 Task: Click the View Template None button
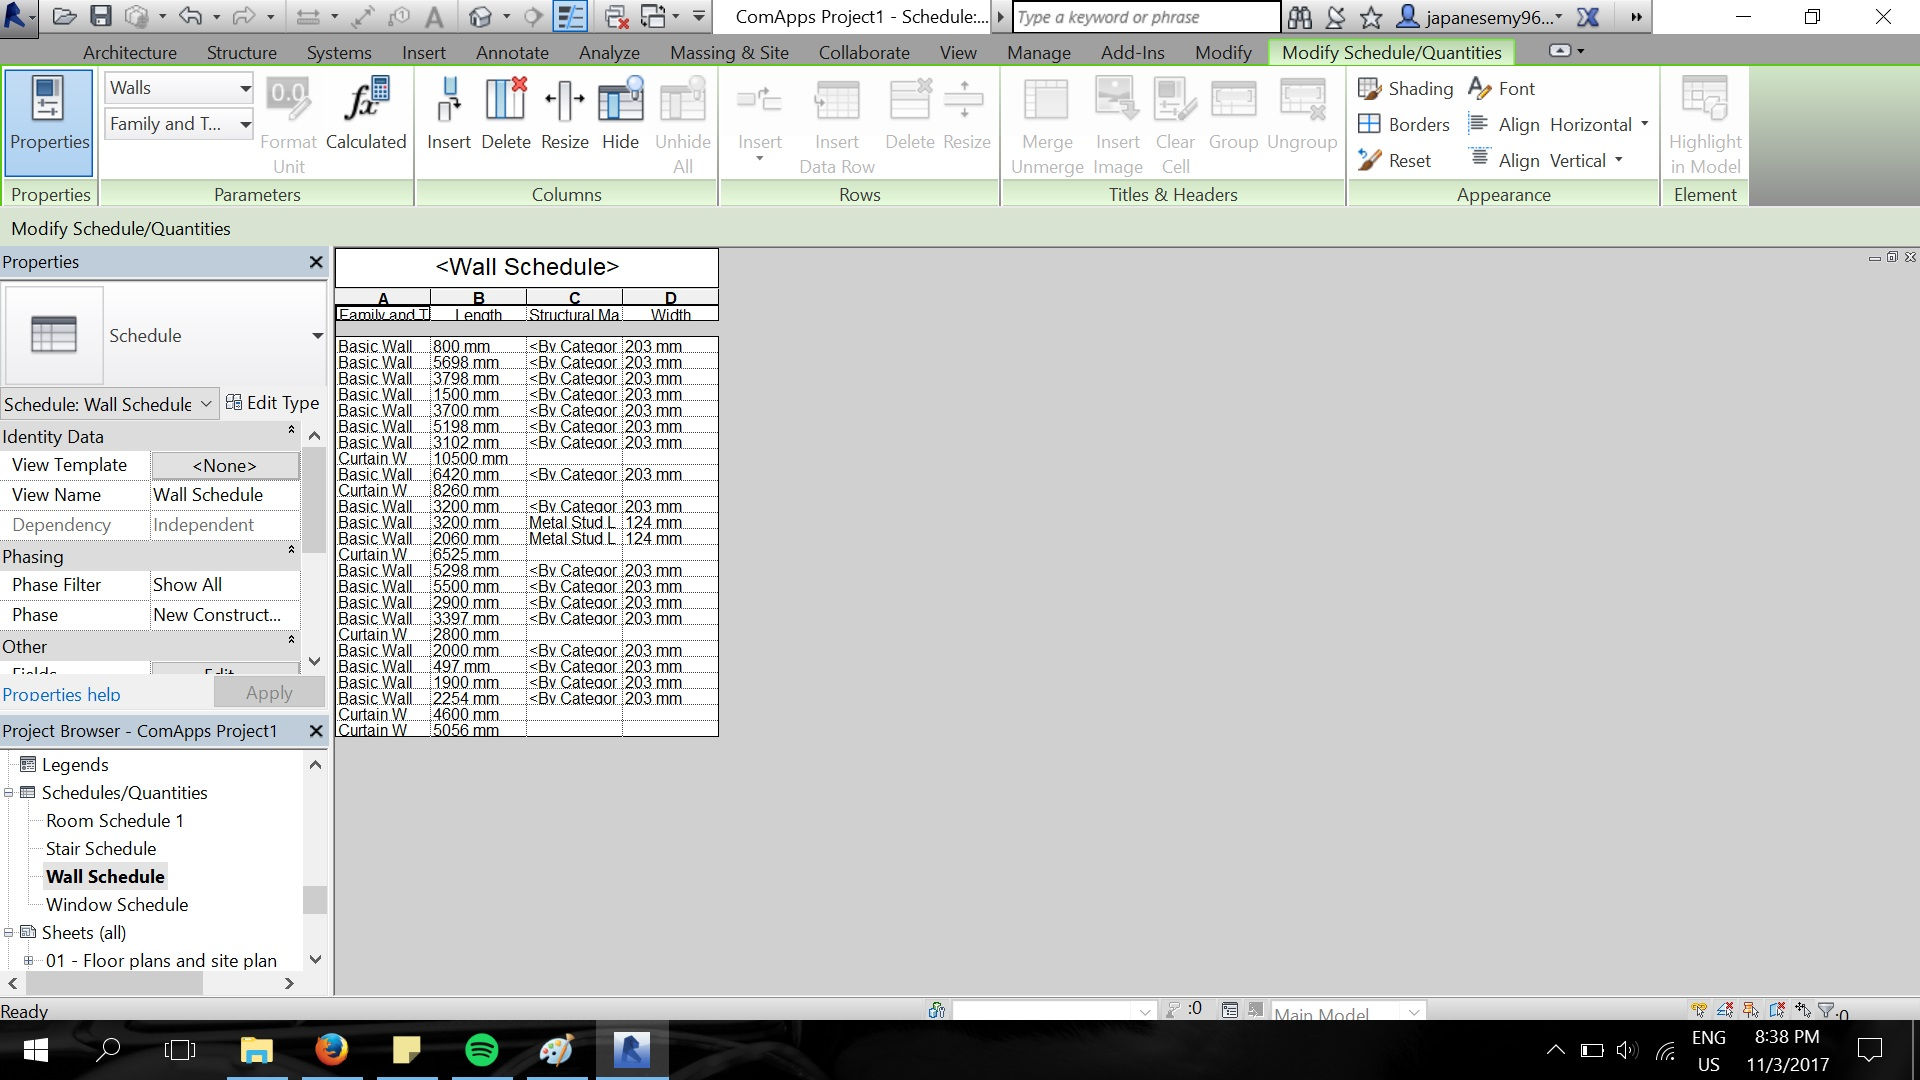(225, 465)
